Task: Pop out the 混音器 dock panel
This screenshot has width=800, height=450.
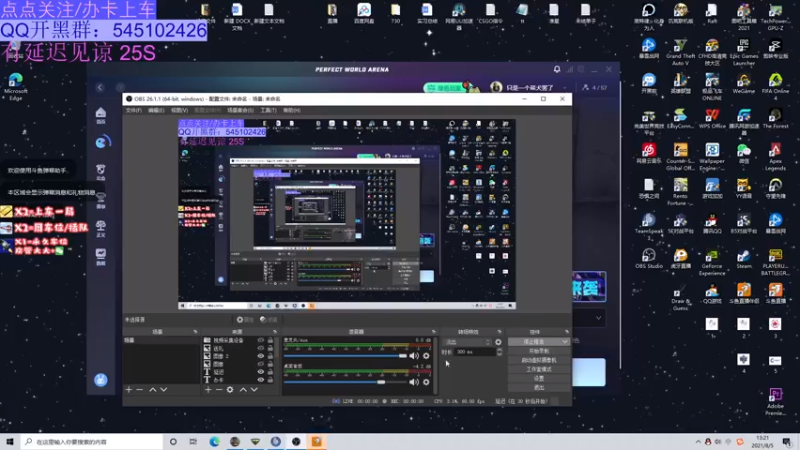Action: (434, 332)
